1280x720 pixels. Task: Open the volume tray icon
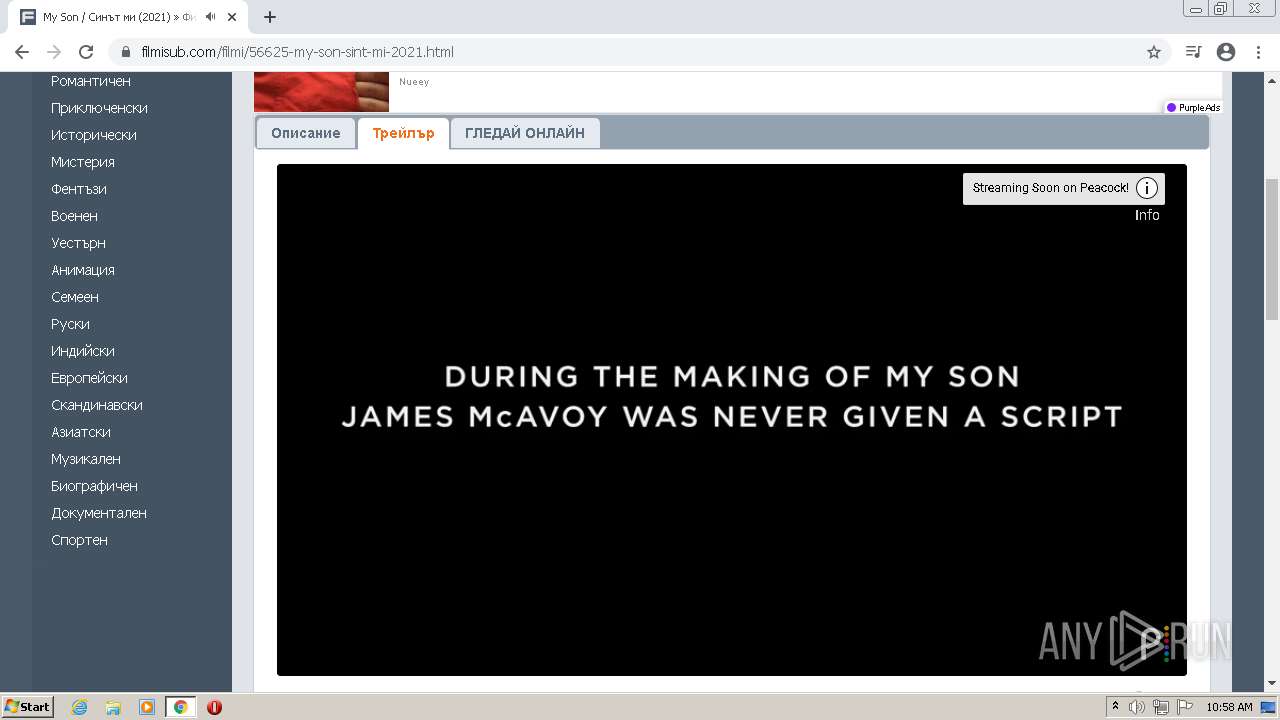click(1137, 707)
